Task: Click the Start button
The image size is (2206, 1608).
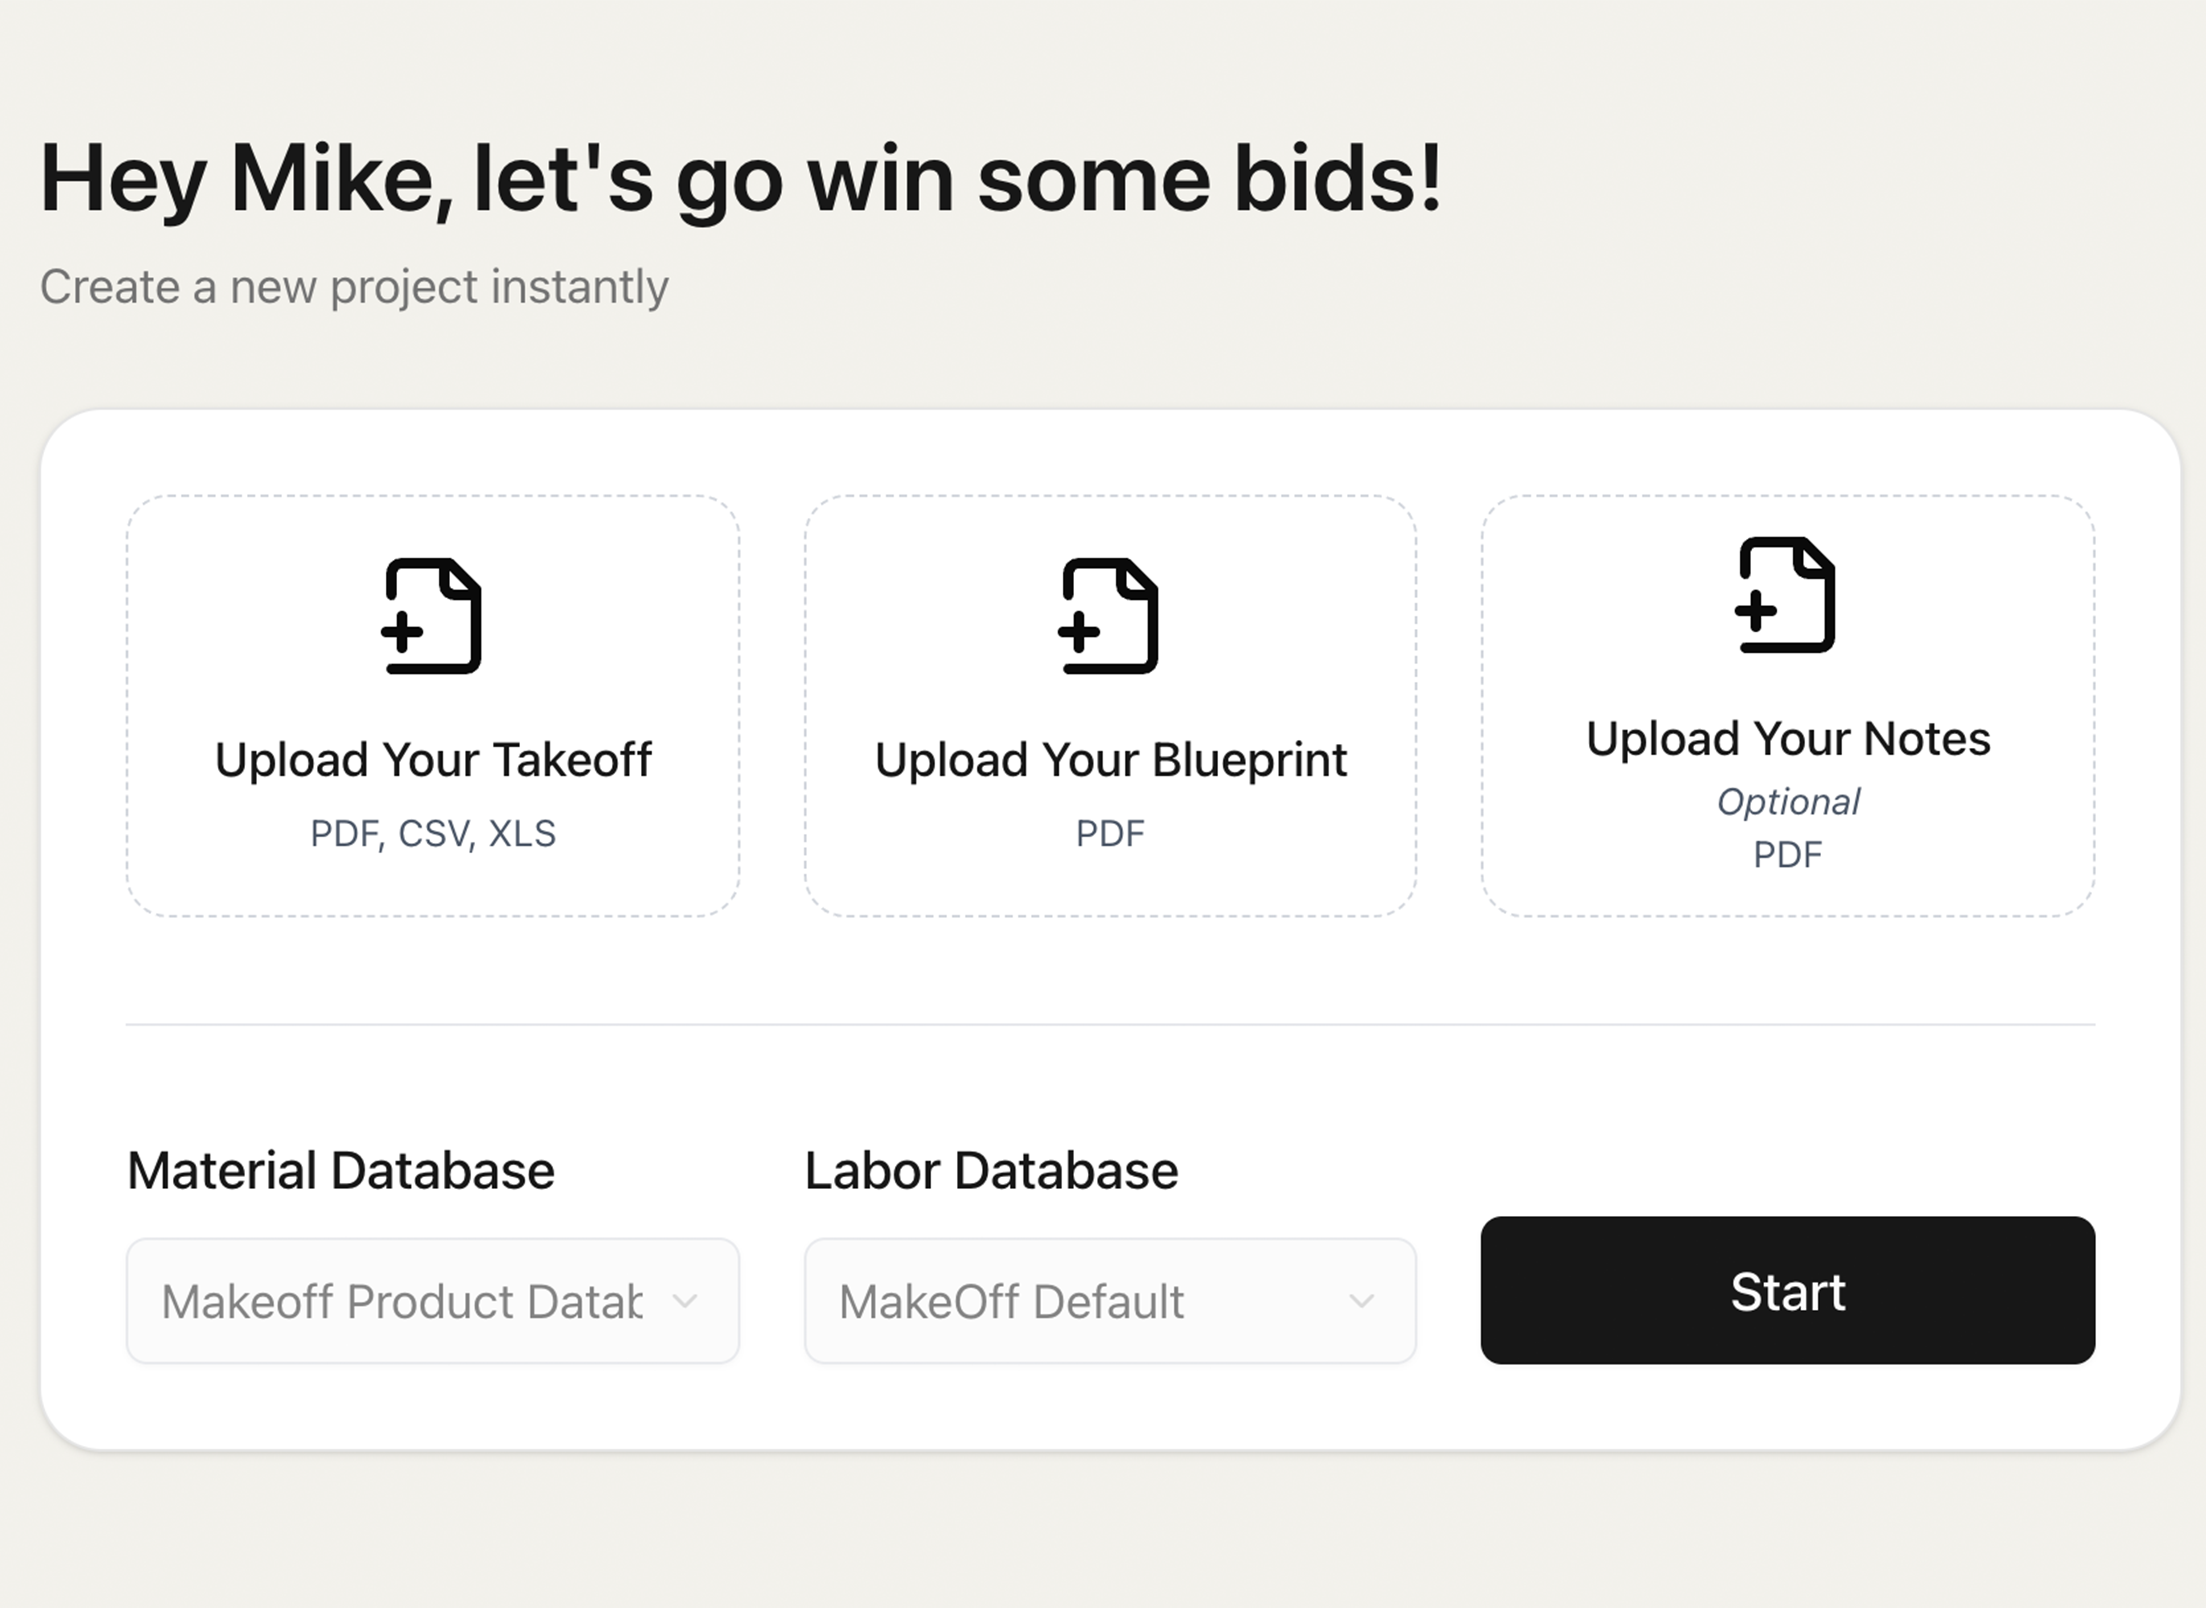Action: click(1788, 1290)
